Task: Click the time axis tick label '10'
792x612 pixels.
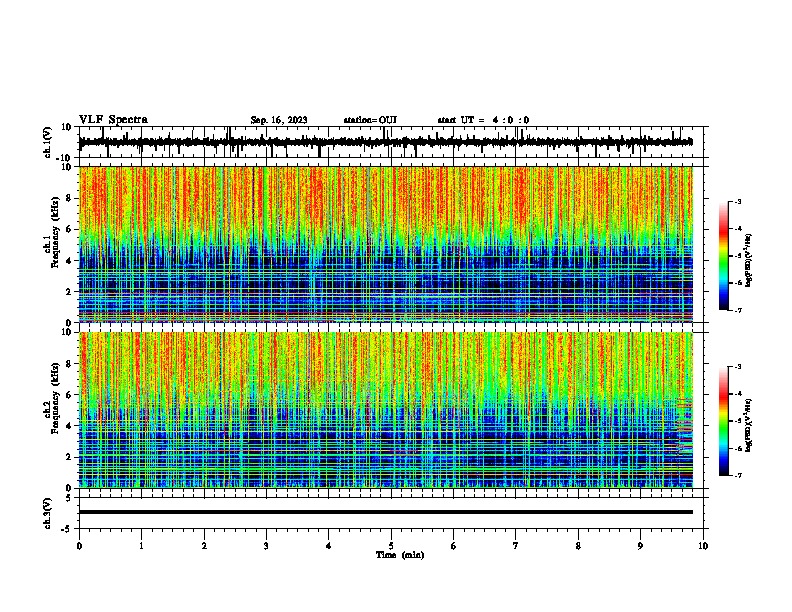Action: click(x=703, y=546)
